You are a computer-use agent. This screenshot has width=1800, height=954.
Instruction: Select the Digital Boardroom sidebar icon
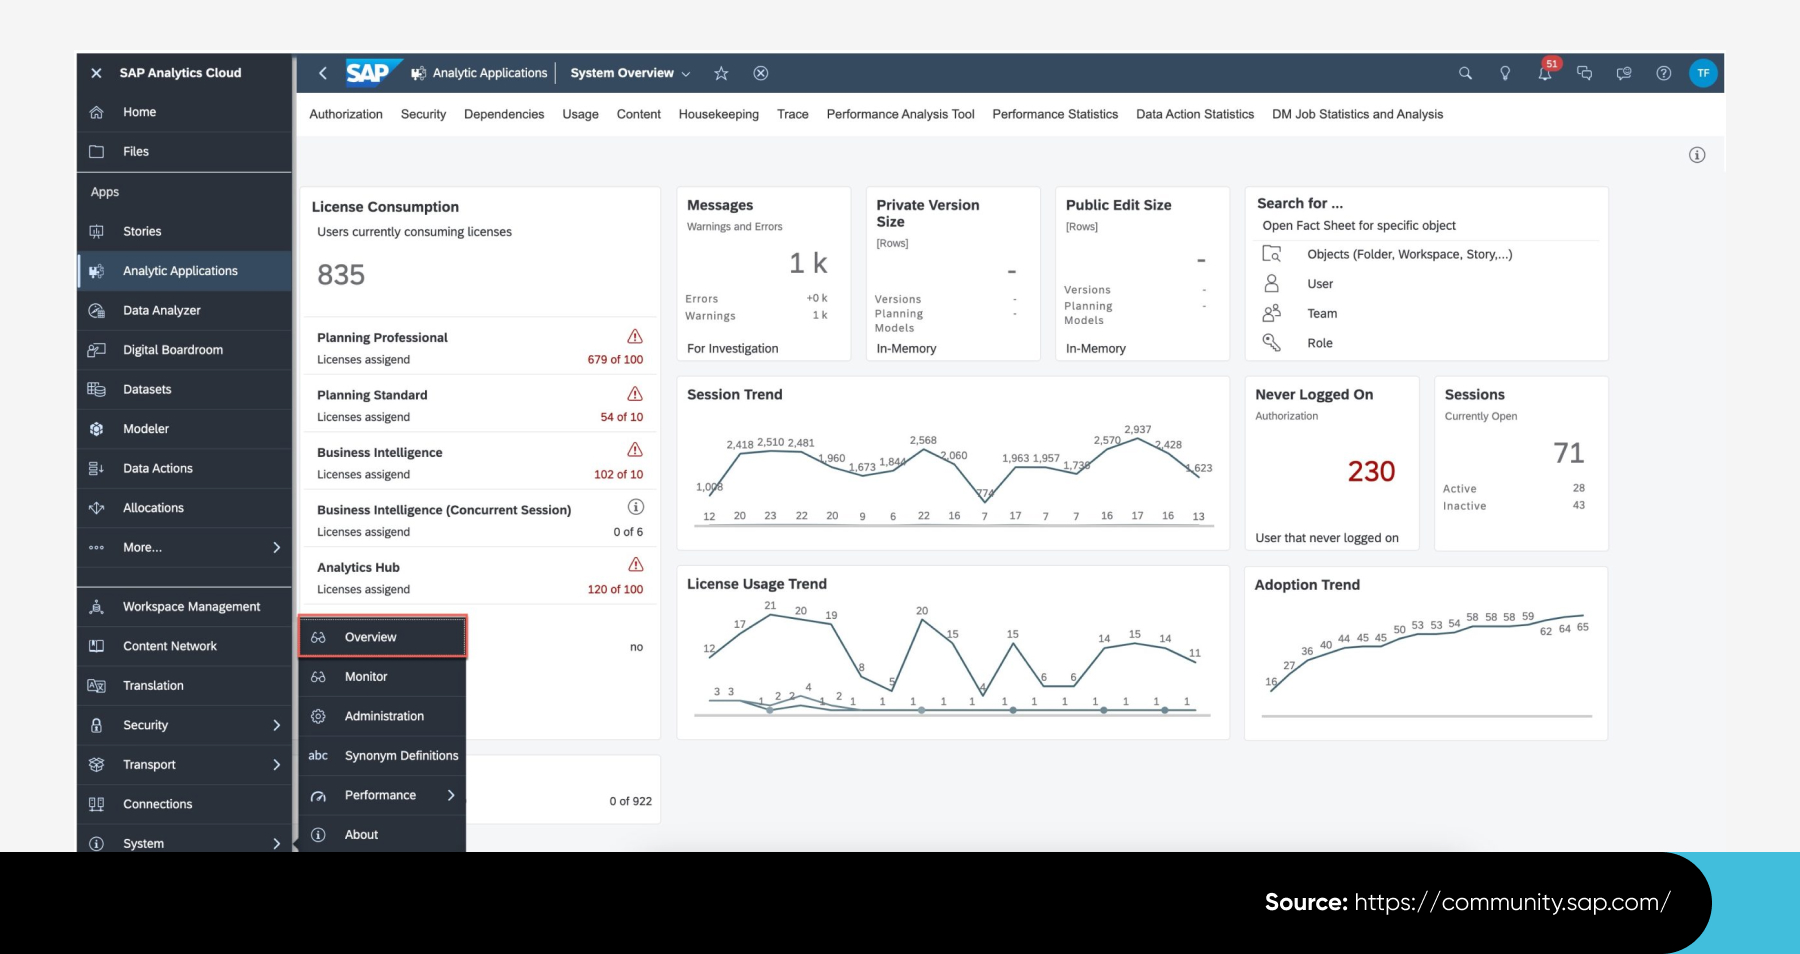(x=97, y=349)
